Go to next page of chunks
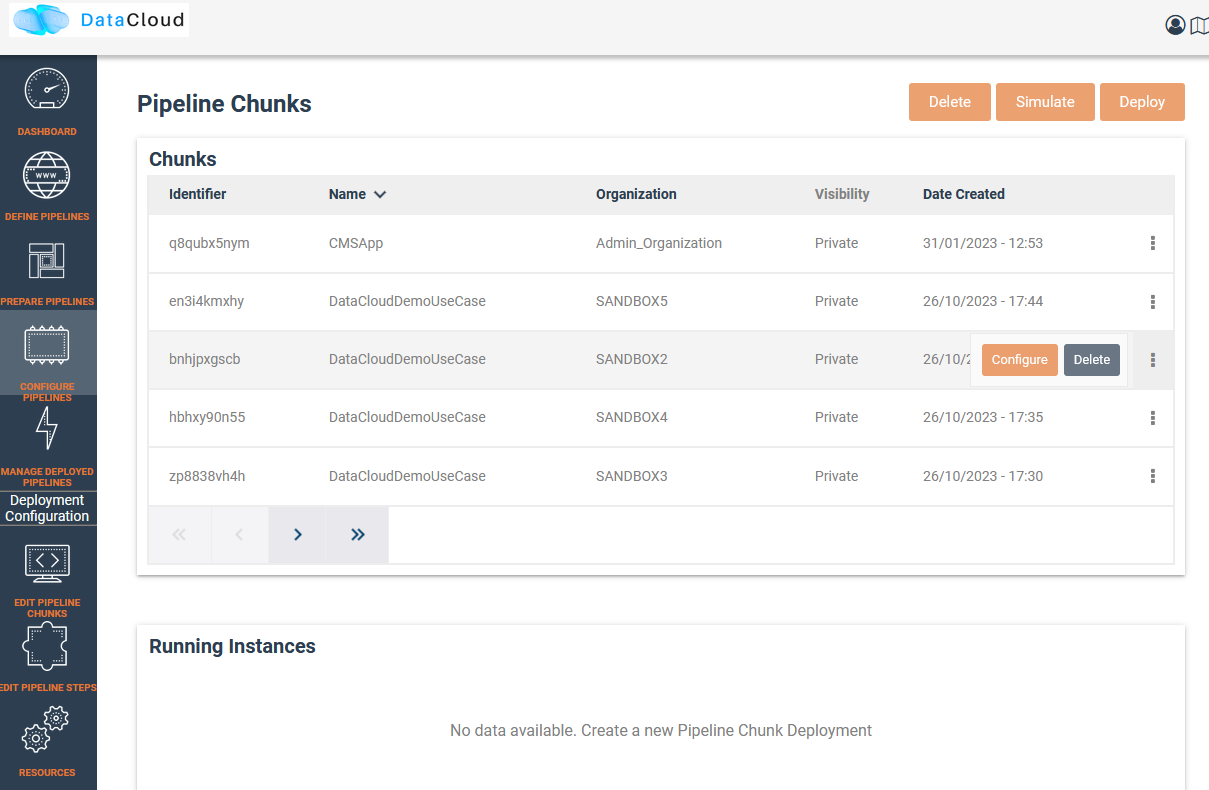Viewport: 1209px width, 790px height. tap(297, 535)
